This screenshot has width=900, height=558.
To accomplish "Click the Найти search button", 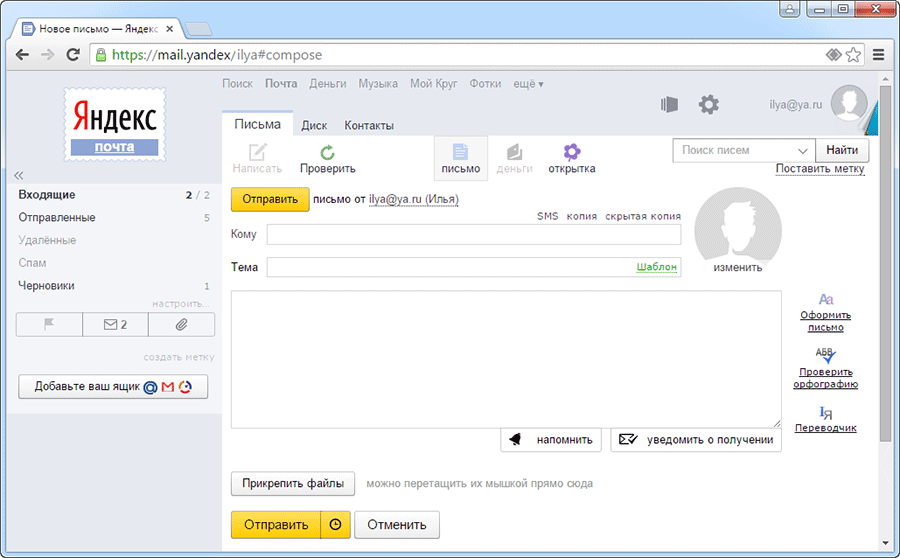I will click(x=842, y=150).
